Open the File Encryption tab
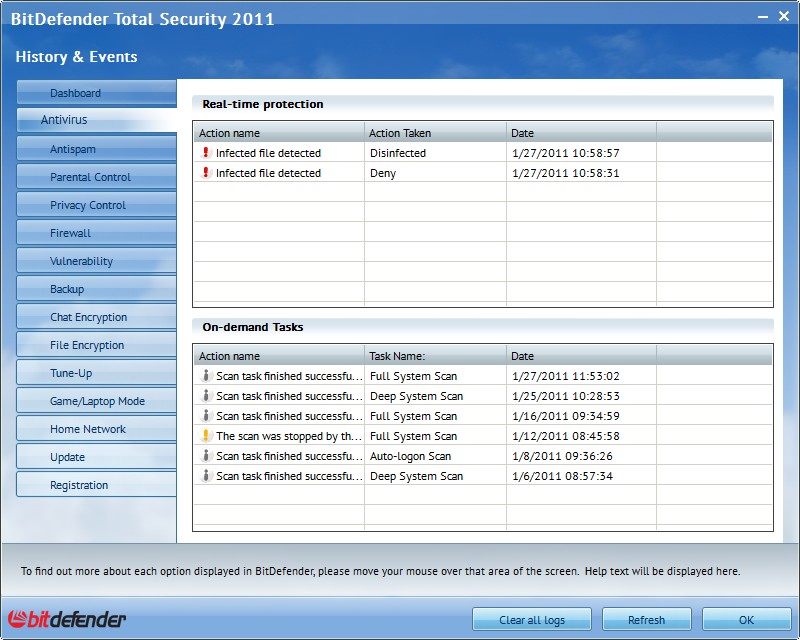 tap(96, 346)
